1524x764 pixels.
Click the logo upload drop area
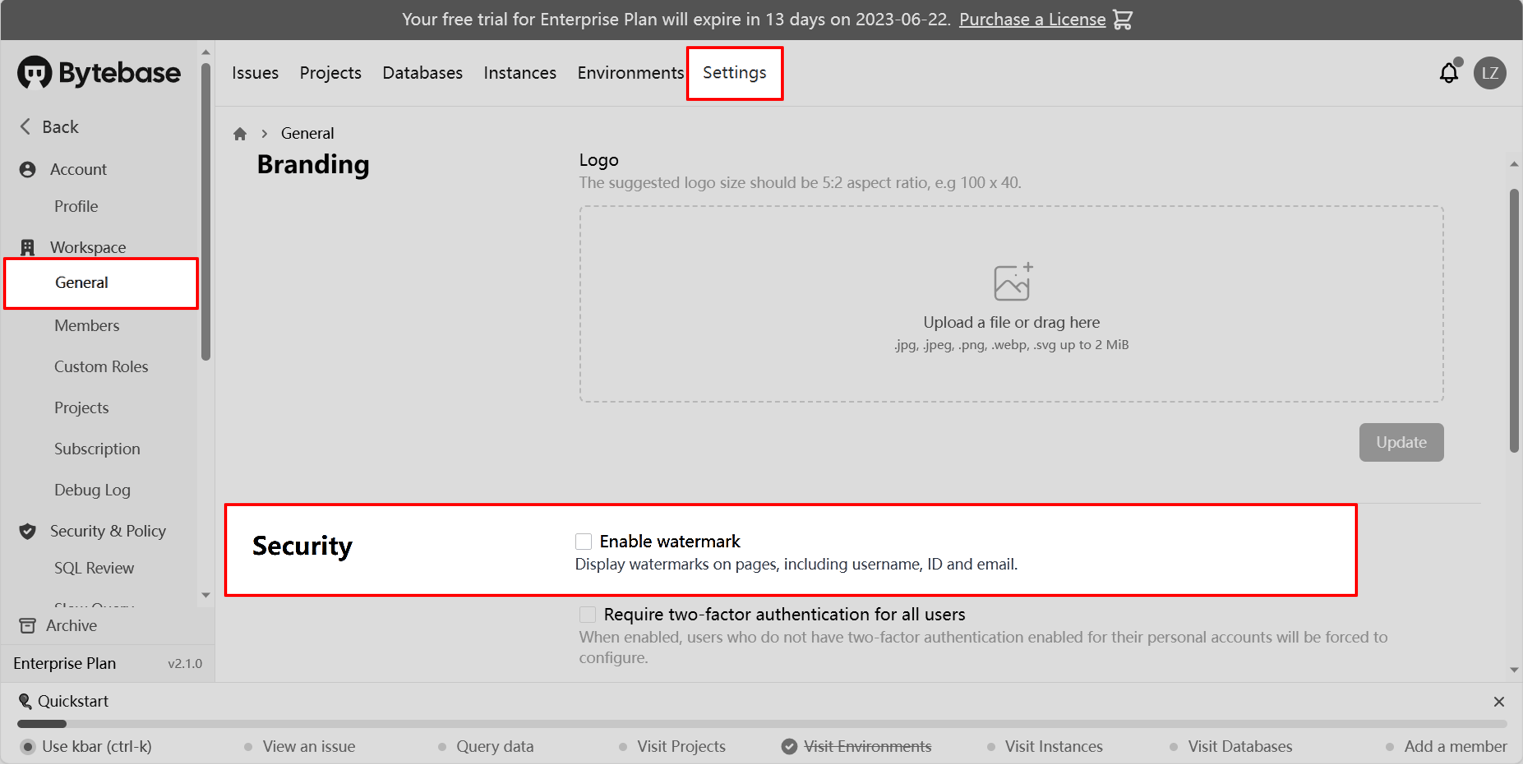(x=1011, y=304)
